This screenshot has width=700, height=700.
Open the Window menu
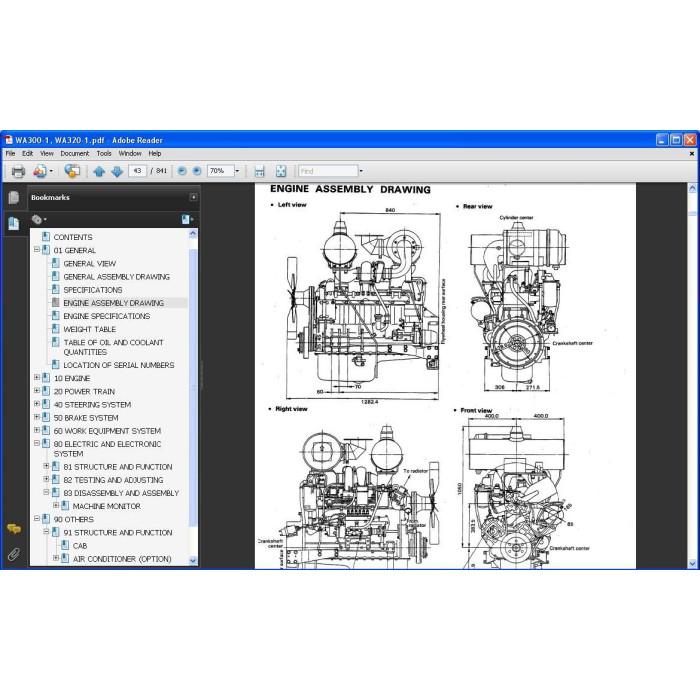coord(130,153)
